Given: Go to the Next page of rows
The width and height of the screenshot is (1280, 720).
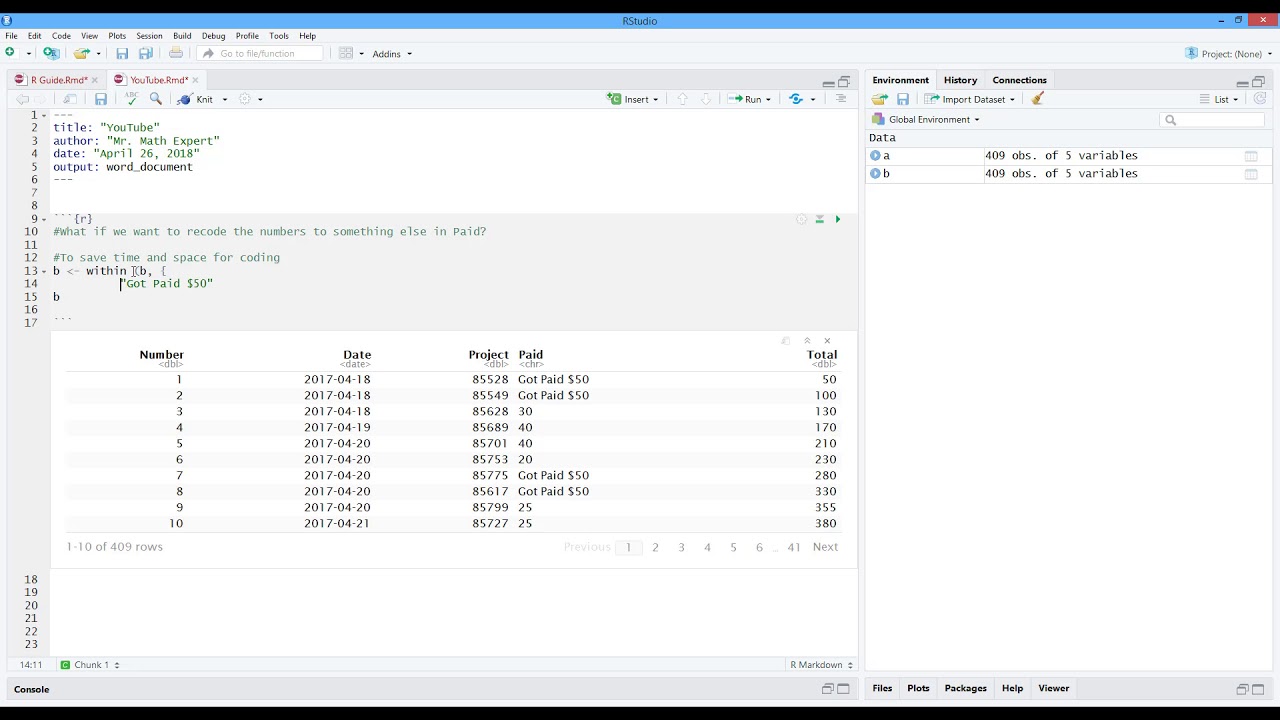Looking at the screenshot, I should 825,547.
